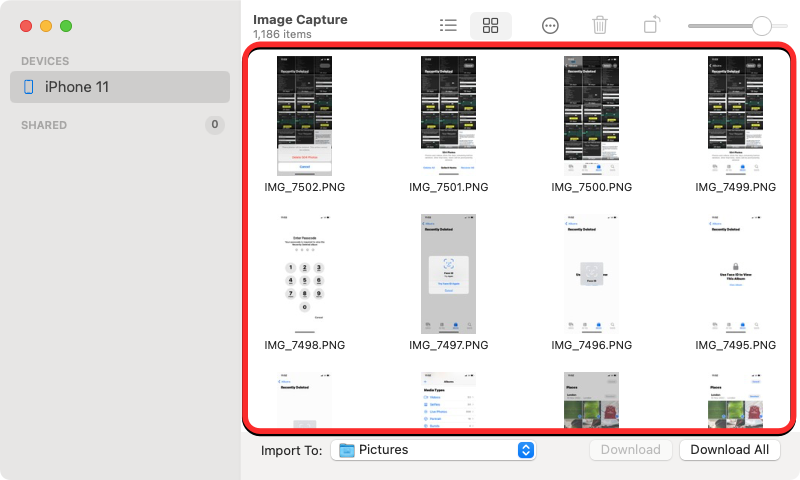Click the iPhone device icon

pos(28,87)
